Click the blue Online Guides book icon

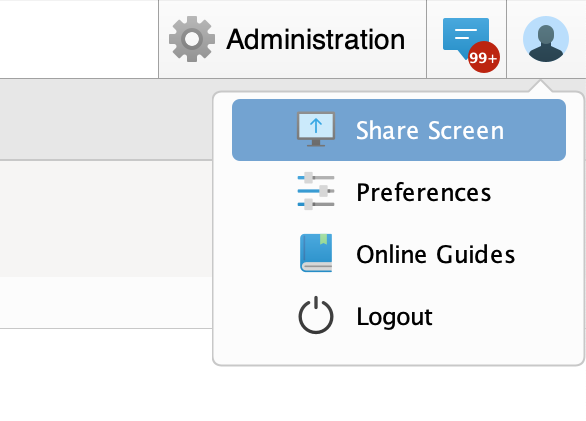(316, 253)
